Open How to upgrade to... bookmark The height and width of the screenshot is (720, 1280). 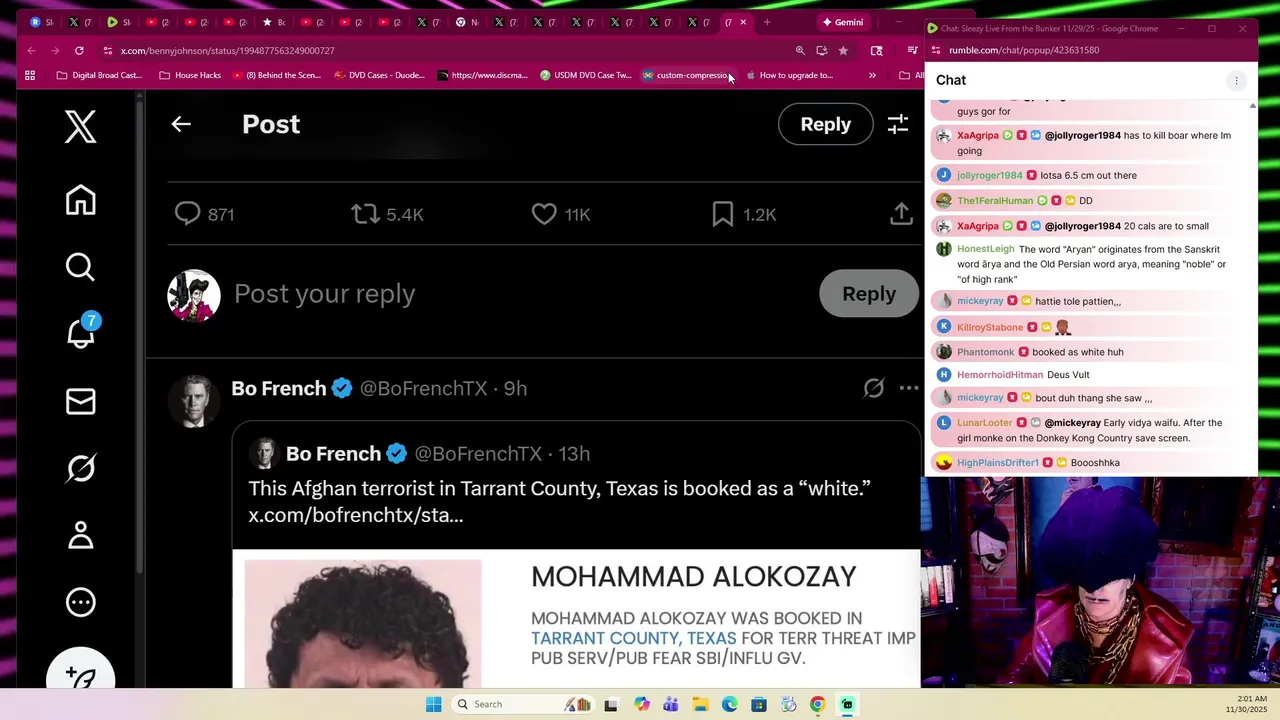789,75
